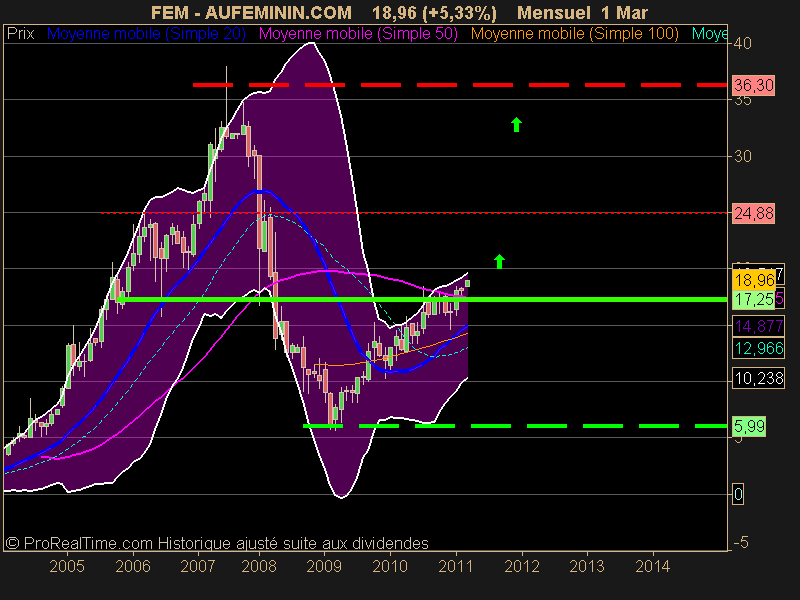The image size is (800, 600).
Task: Click the green up arrow below the 24,88 line
Action: coord(499,261)
